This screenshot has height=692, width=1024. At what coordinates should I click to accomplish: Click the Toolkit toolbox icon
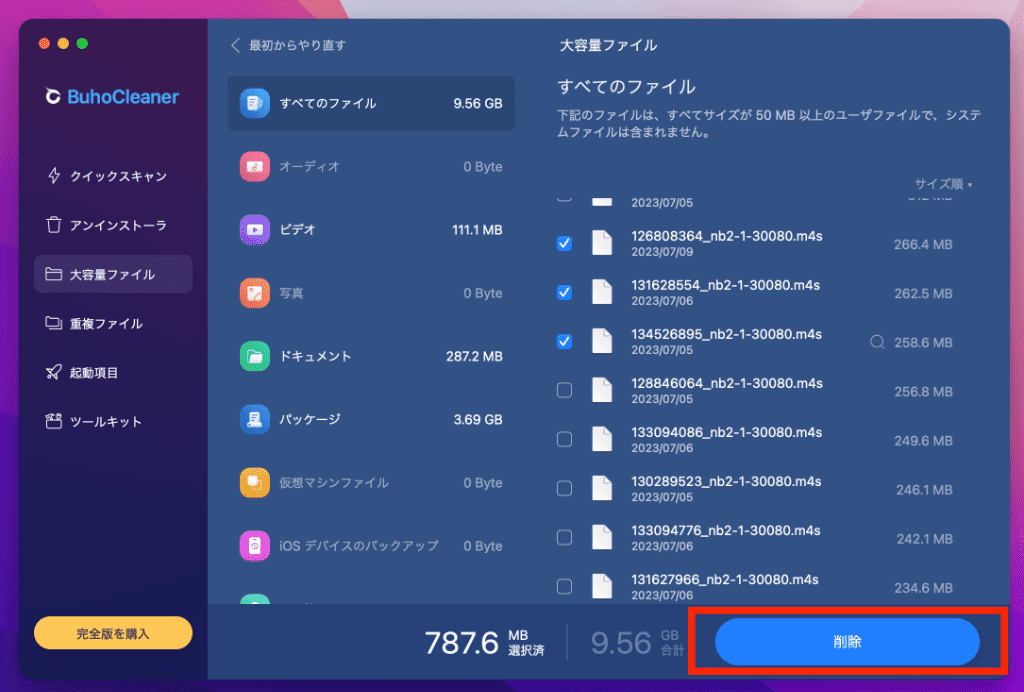coord(54,421)
